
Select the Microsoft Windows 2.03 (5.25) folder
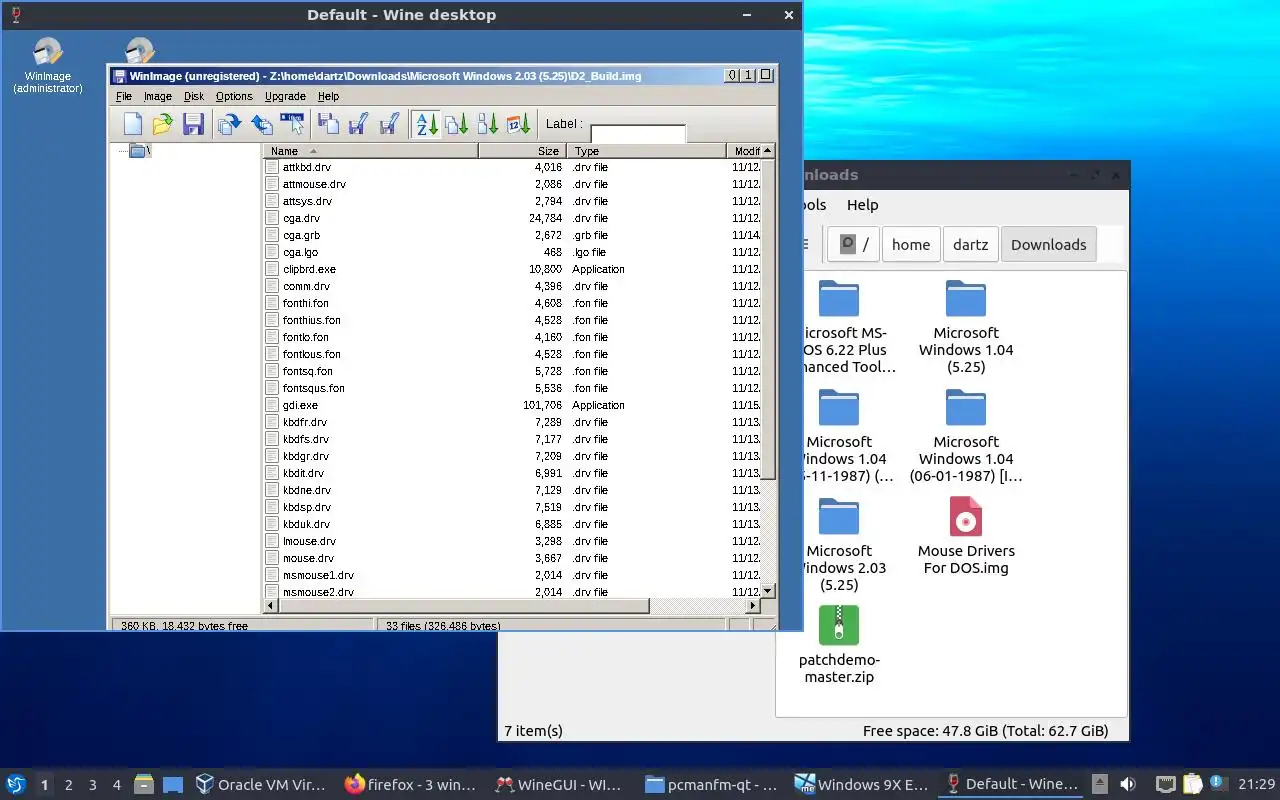coord(838,545)
